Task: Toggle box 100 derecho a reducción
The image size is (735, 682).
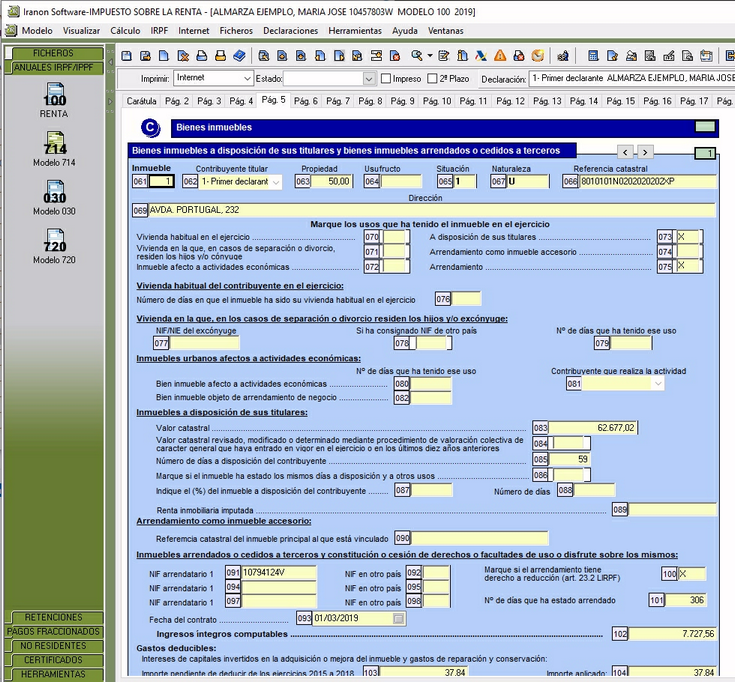Action: (x=691, y=574)
